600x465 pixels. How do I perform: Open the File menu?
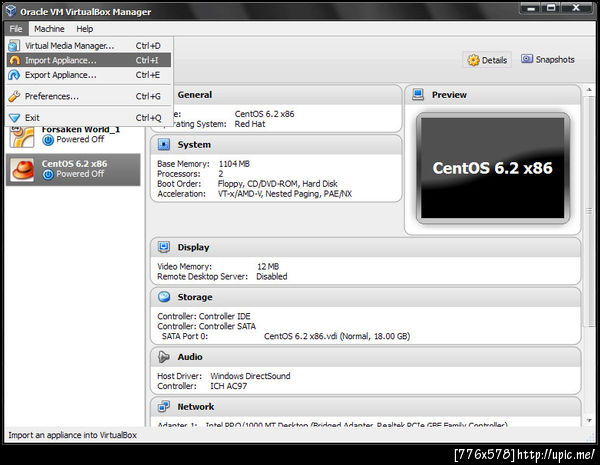pyautogui.click(x=16, y=29)
